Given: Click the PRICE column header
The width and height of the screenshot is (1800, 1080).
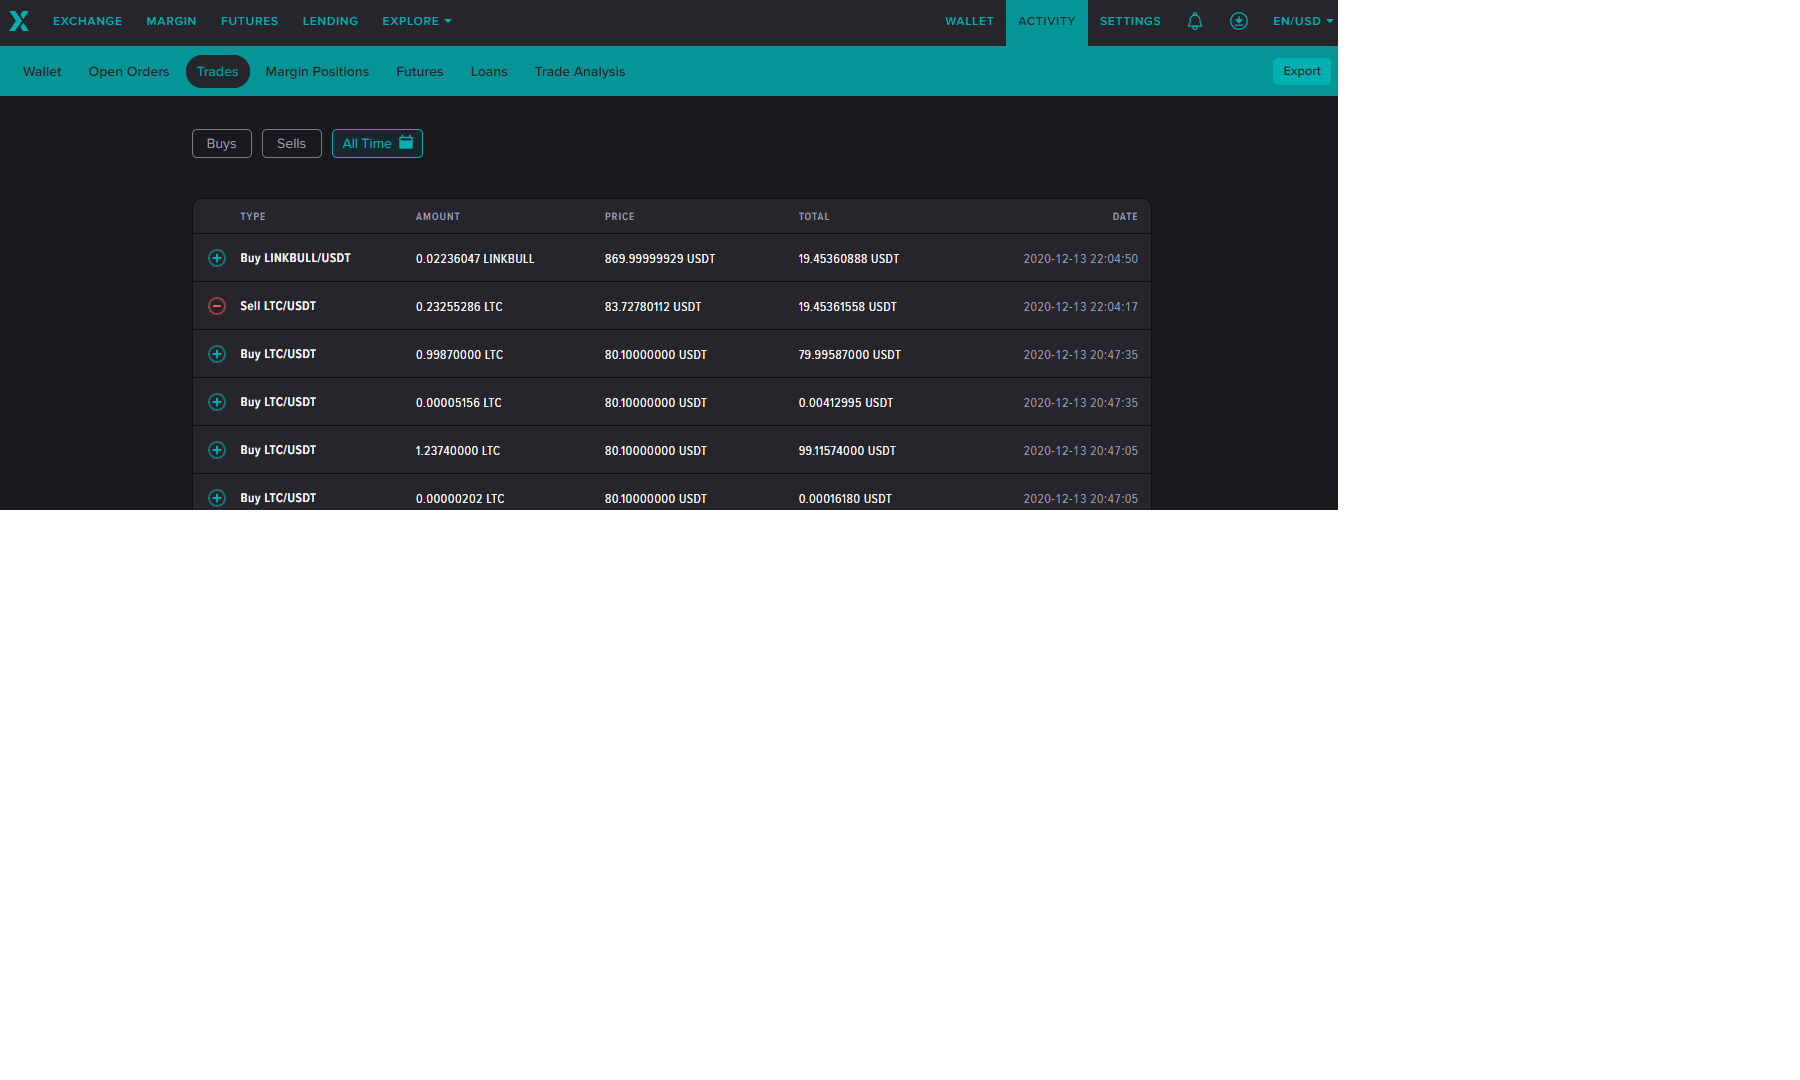Looking at the screenshot, I should pos(620,216).
